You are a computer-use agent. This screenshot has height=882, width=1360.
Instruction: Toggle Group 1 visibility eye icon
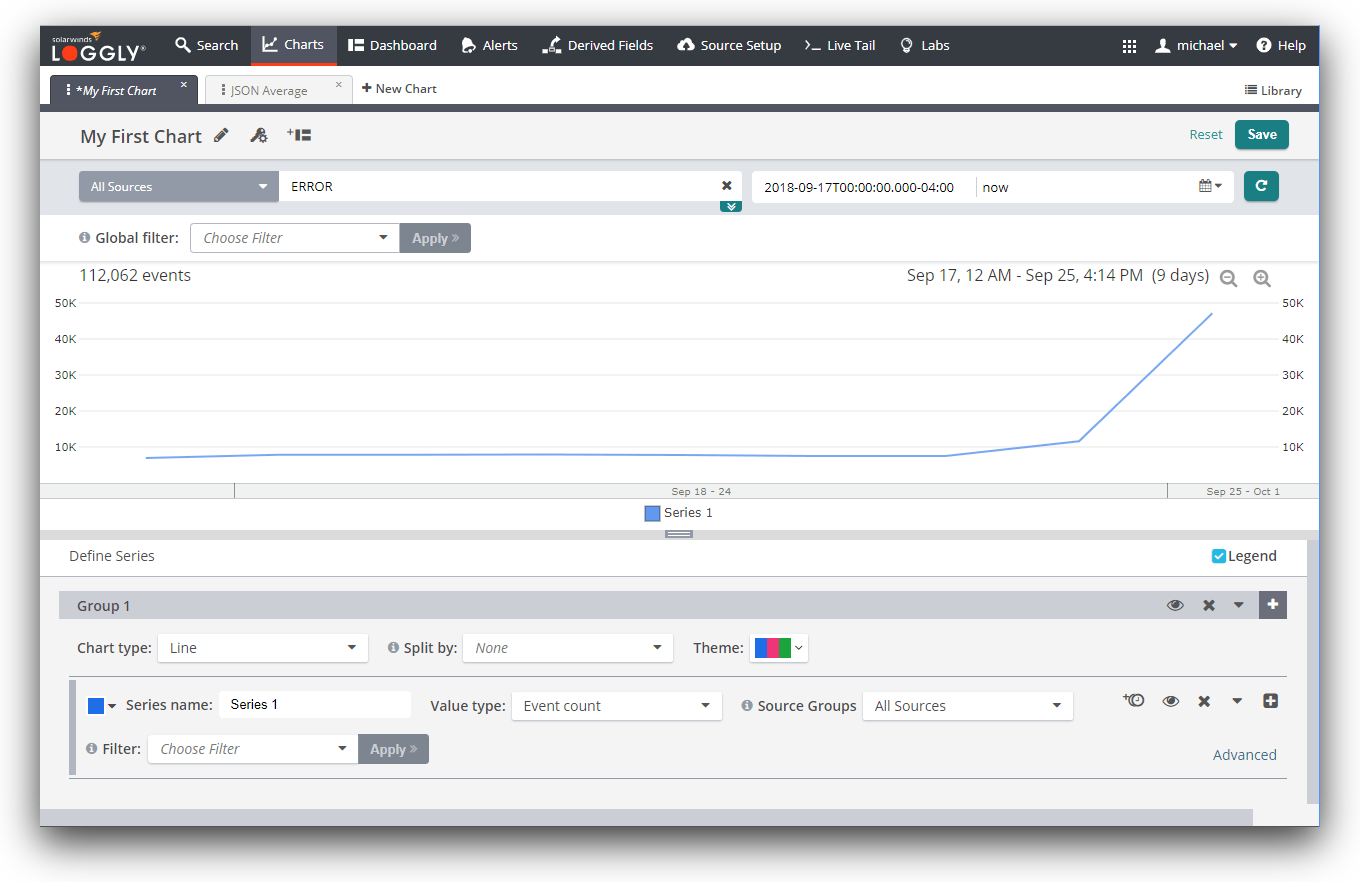pyautogui.click(x=1175, y=605)
